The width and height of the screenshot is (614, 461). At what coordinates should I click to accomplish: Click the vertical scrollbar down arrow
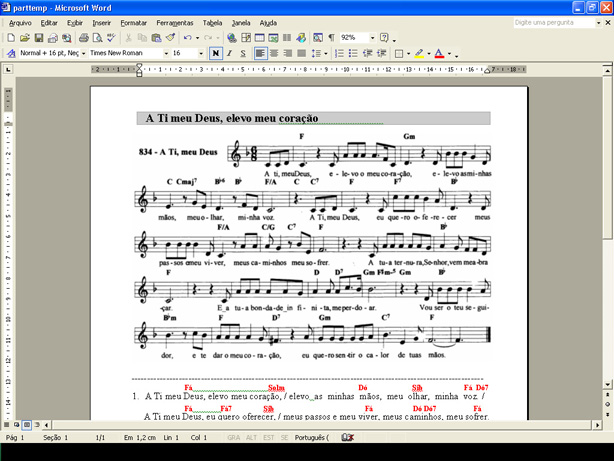(x=607, y=385)
